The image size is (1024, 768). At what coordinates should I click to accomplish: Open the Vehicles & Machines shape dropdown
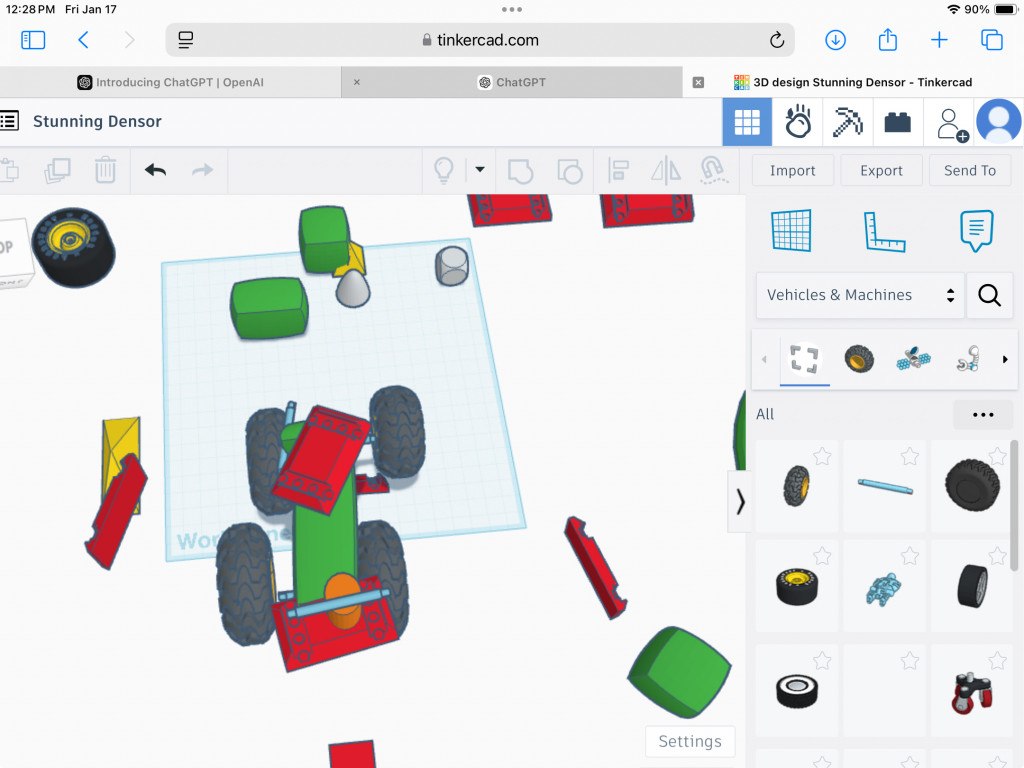[859, 295]
